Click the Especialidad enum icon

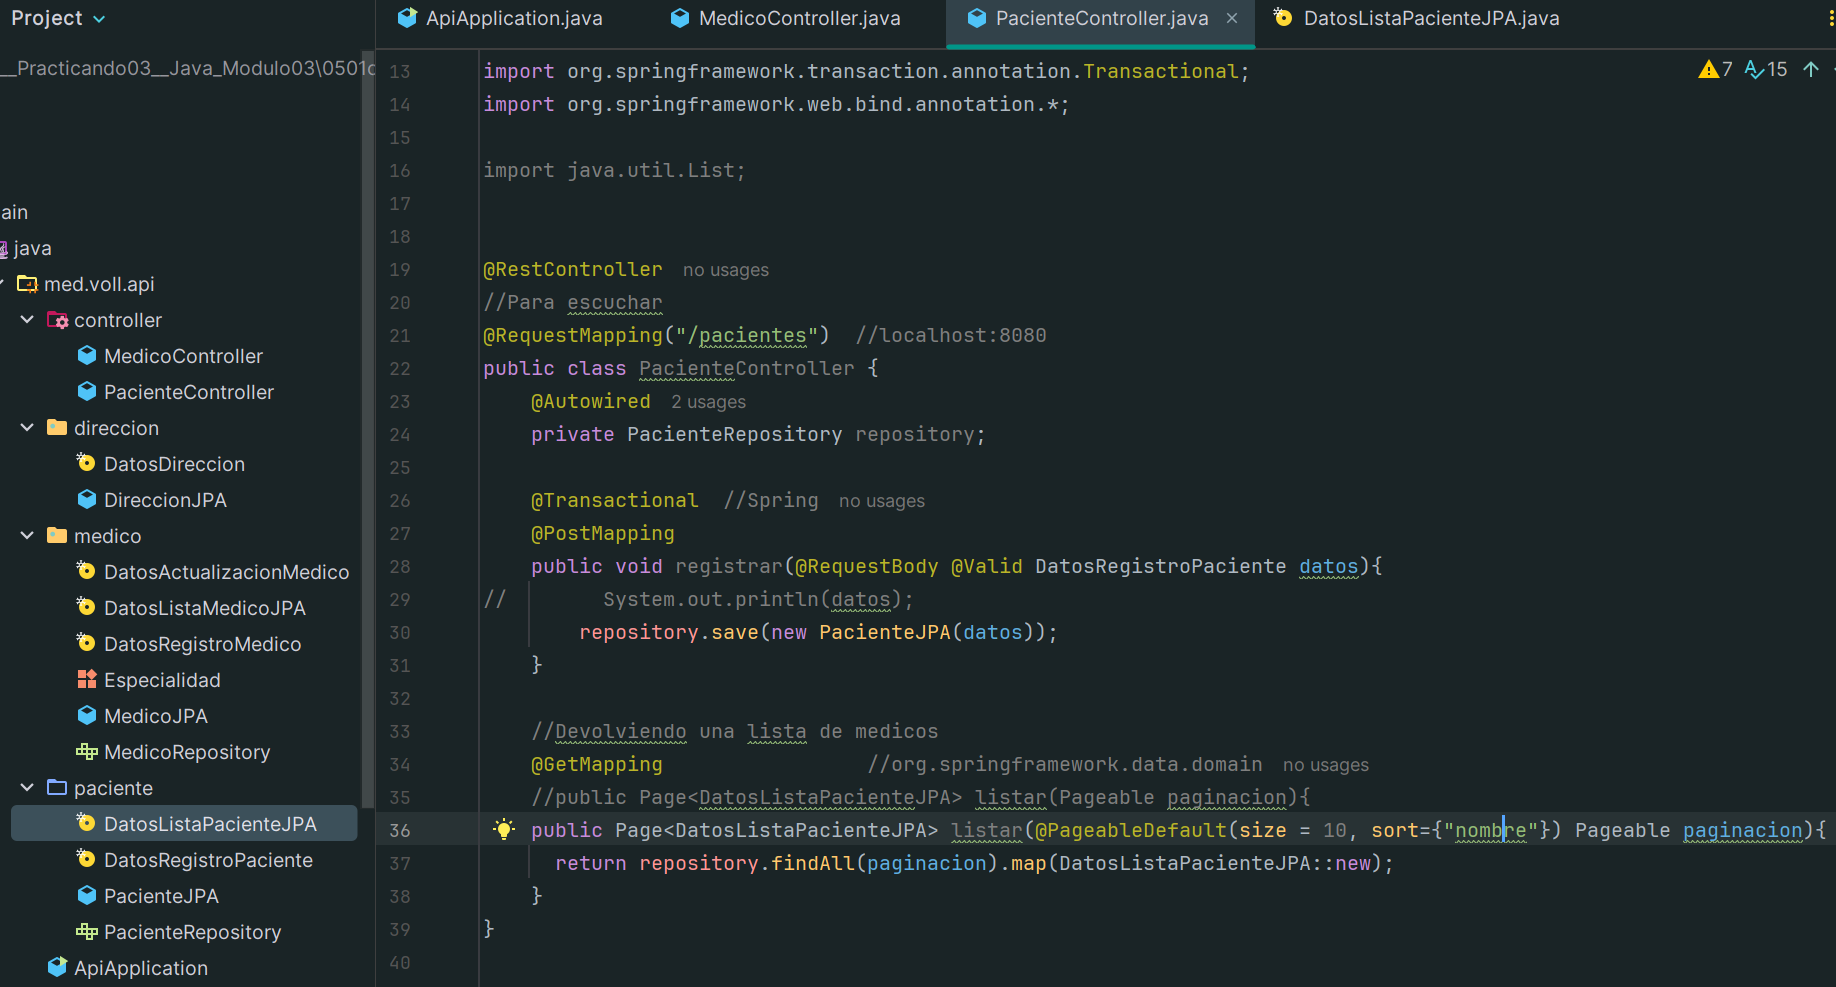pos(87,680)
